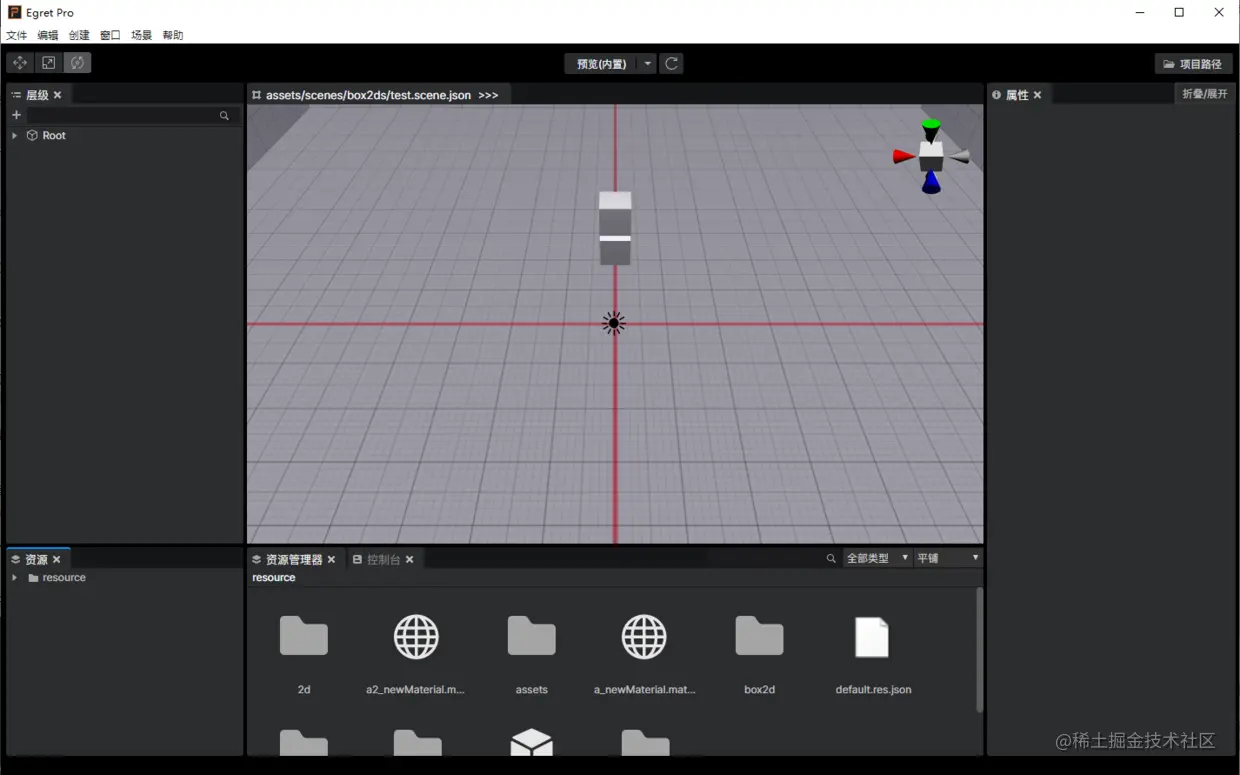Select the resource folder in tree
This screenshot has height=775, width=1240.
tap(64, 578)
